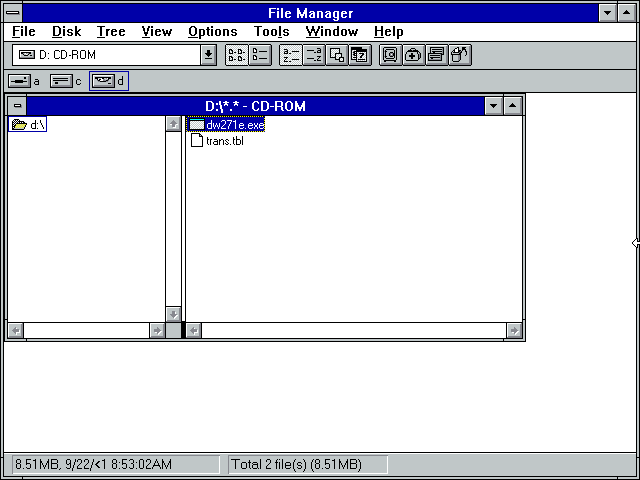Sort files by date using calendar icon

pos(360,55)
